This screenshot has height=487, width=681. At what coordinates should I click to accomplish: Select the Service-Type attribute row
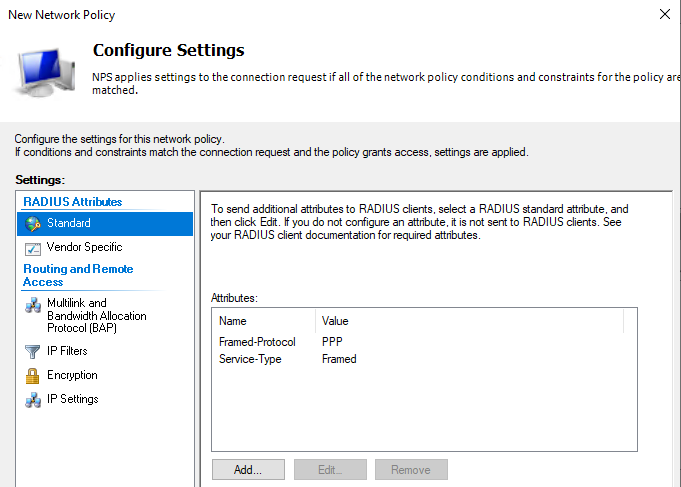tap(250, 359)
